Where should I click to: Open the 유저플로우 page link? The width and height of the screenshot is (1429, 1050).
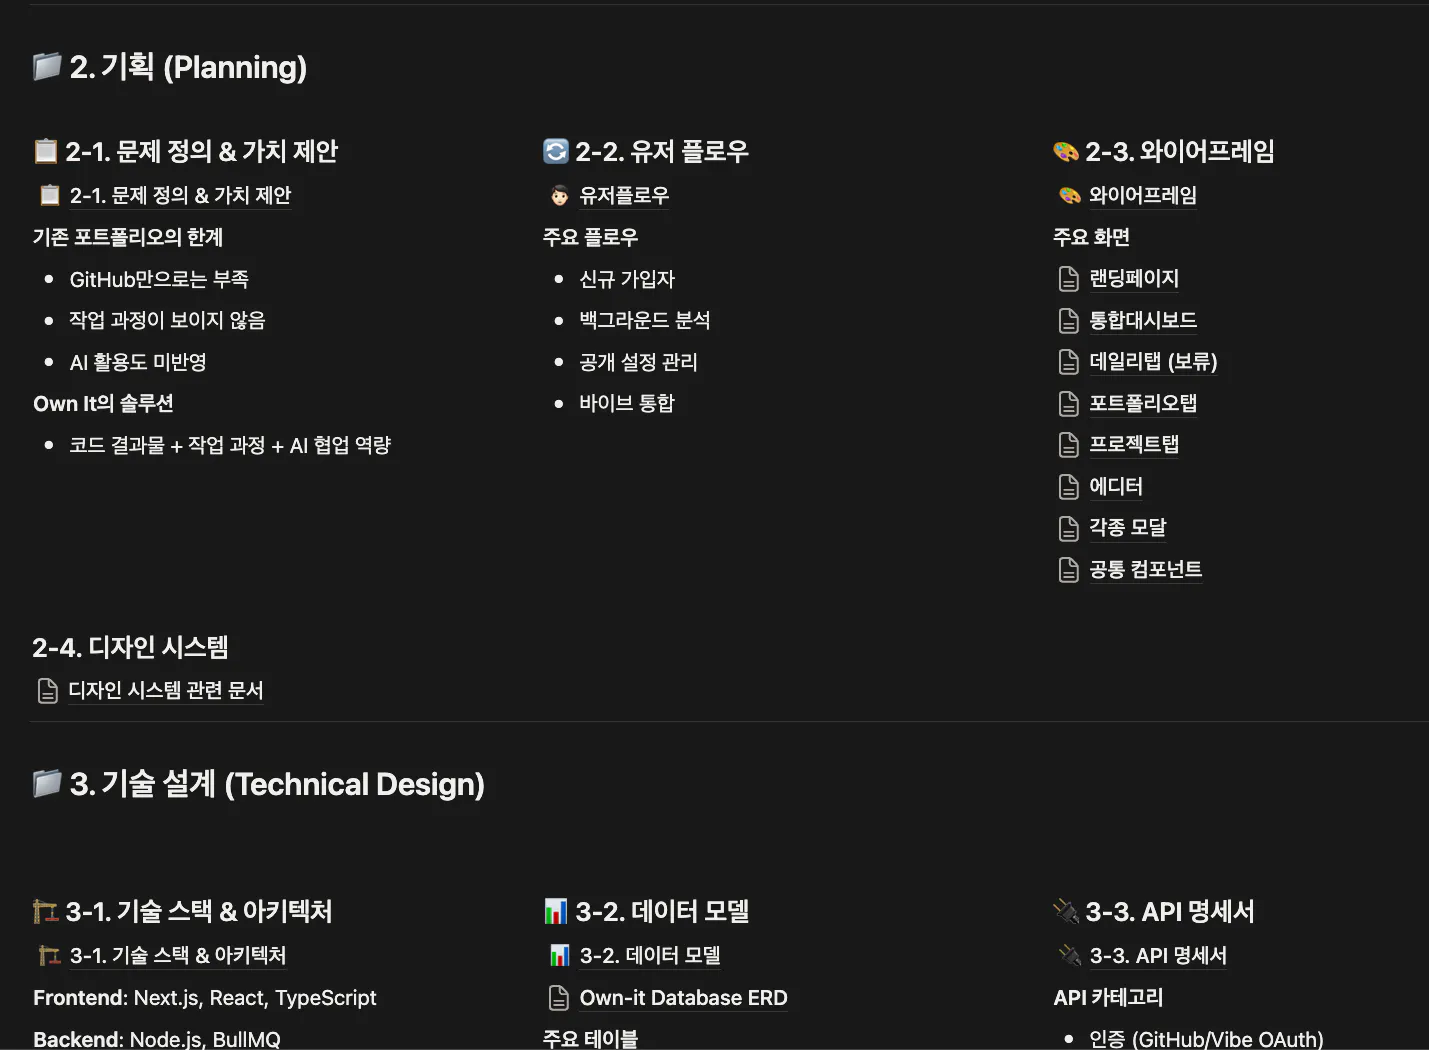point(624,196)
